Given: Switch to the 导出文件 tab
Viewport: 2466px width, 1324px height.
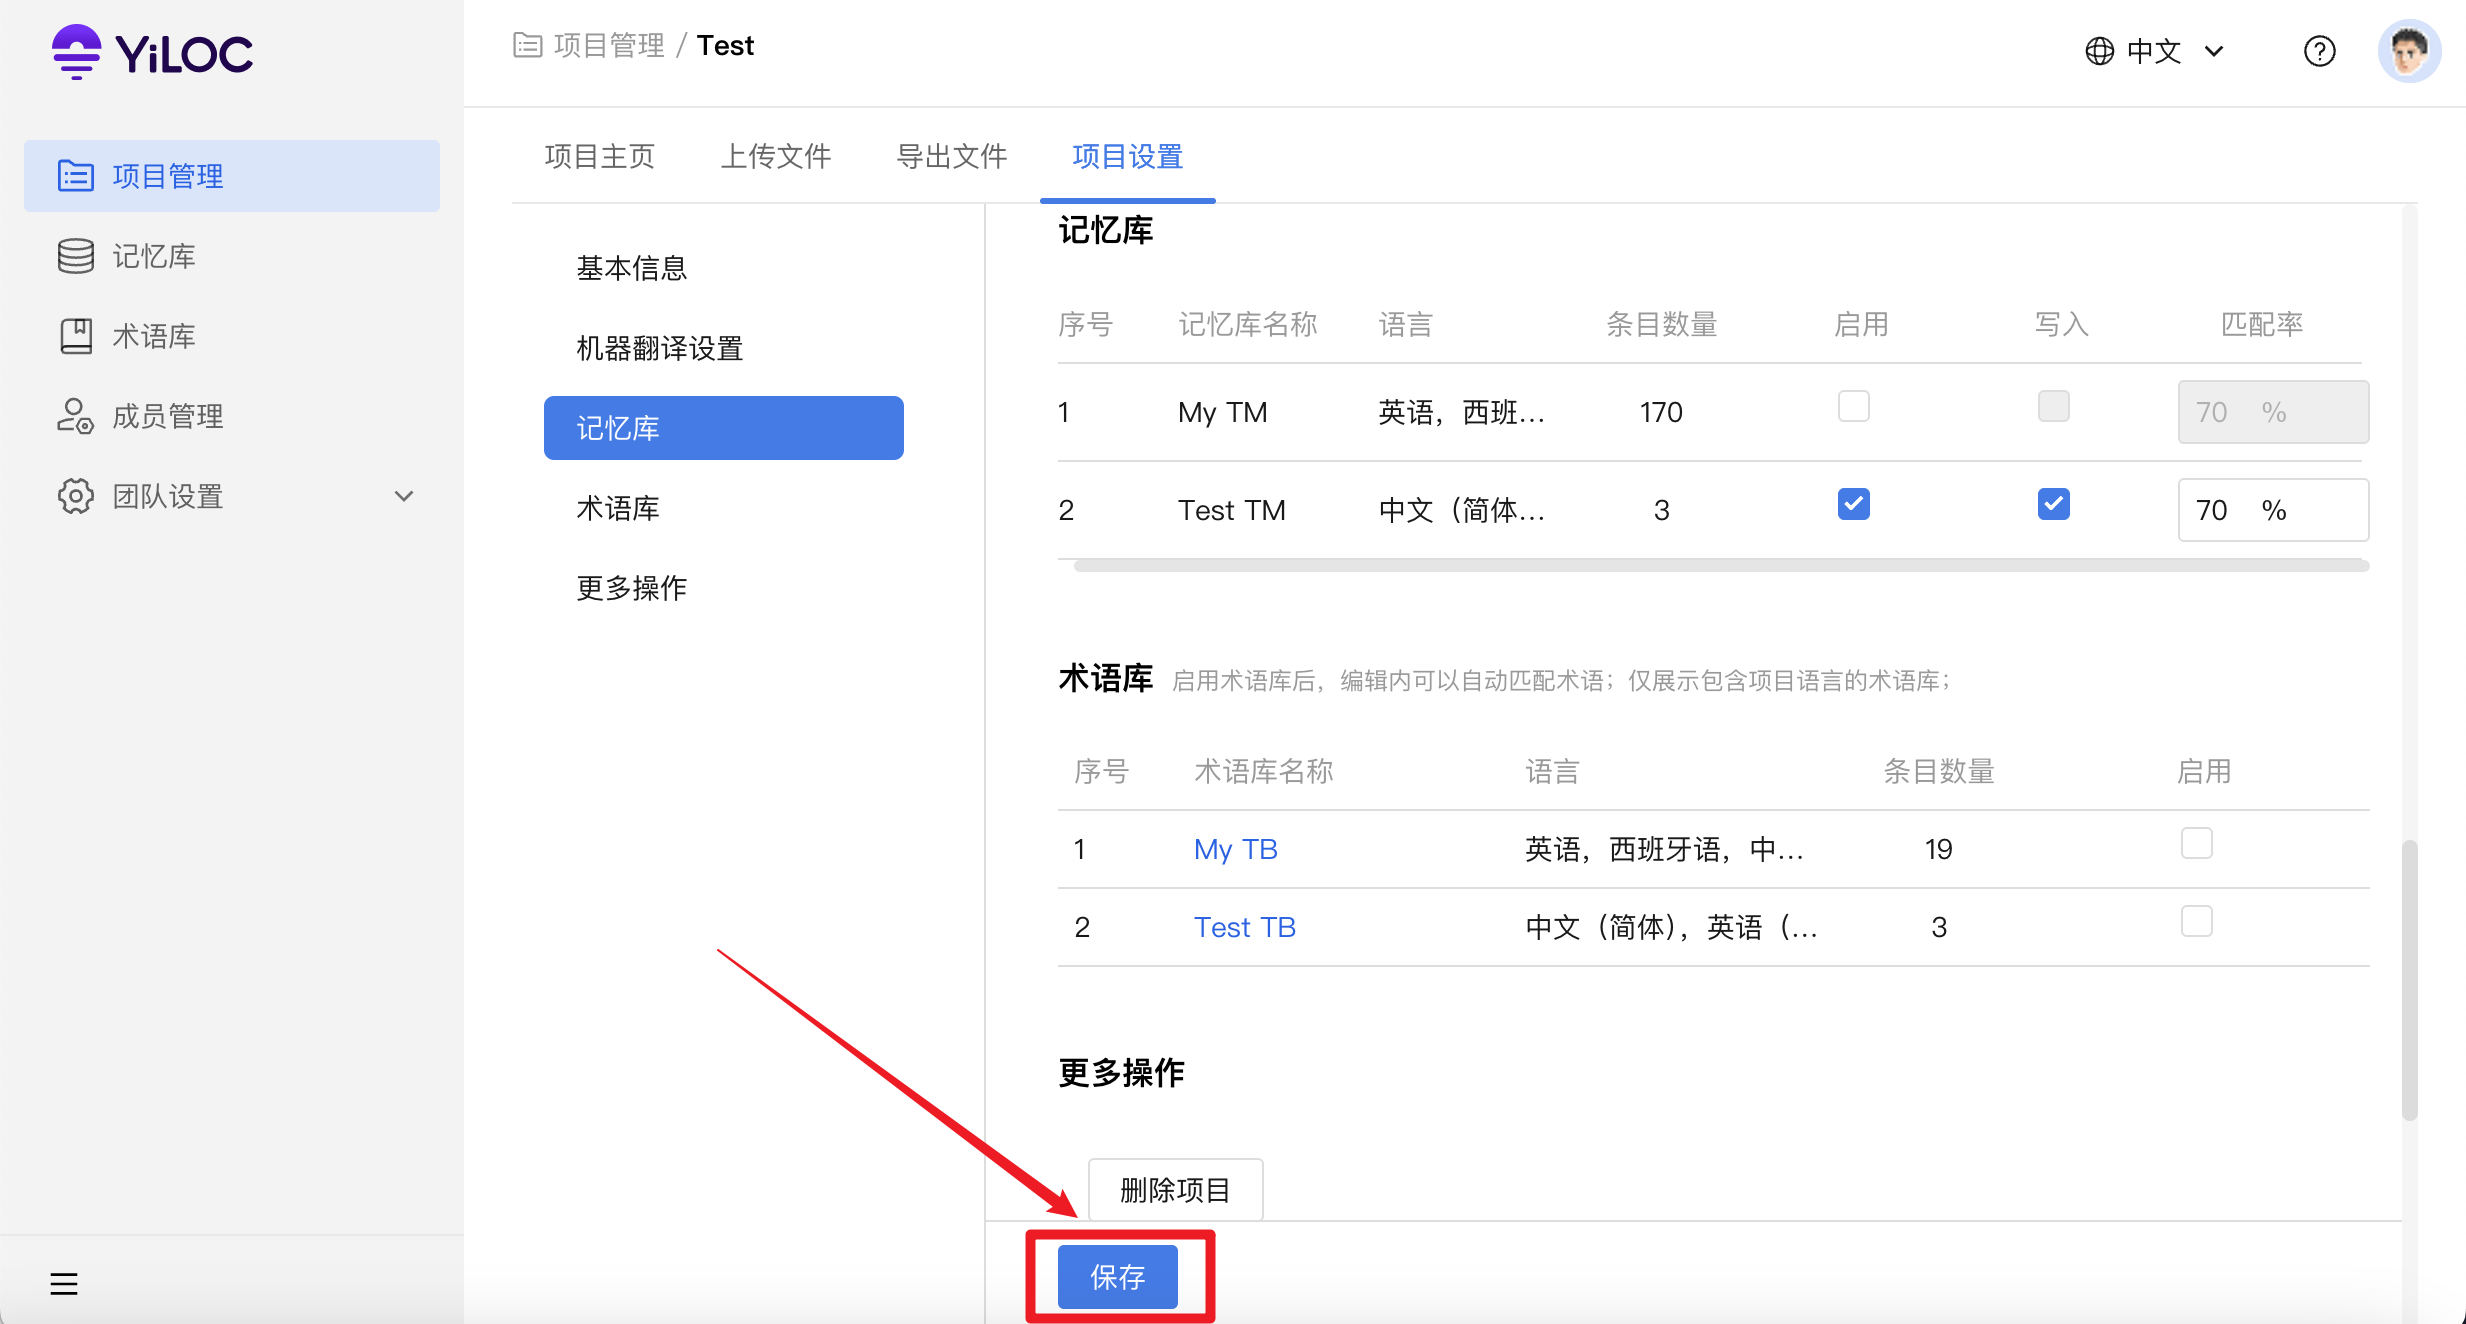Looking at the screenshot, I should pyautogui.click(x=952, y=156).
